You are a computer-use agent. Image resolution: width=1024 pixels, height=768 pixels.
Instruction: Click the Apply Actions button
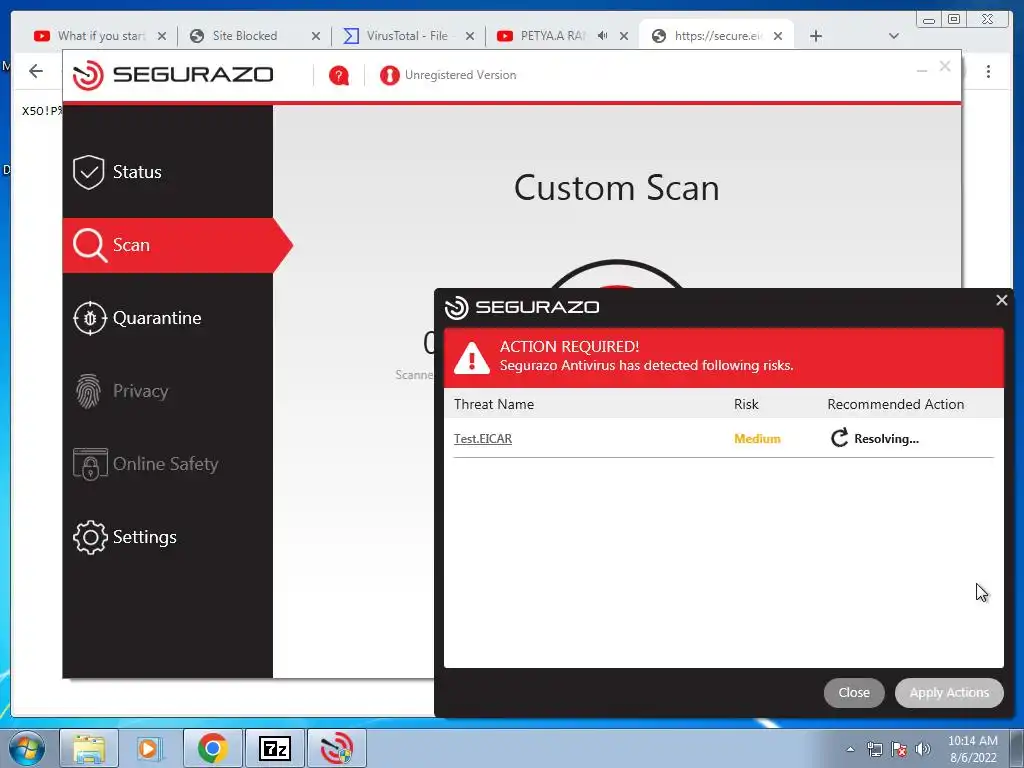tap(949, 693)
